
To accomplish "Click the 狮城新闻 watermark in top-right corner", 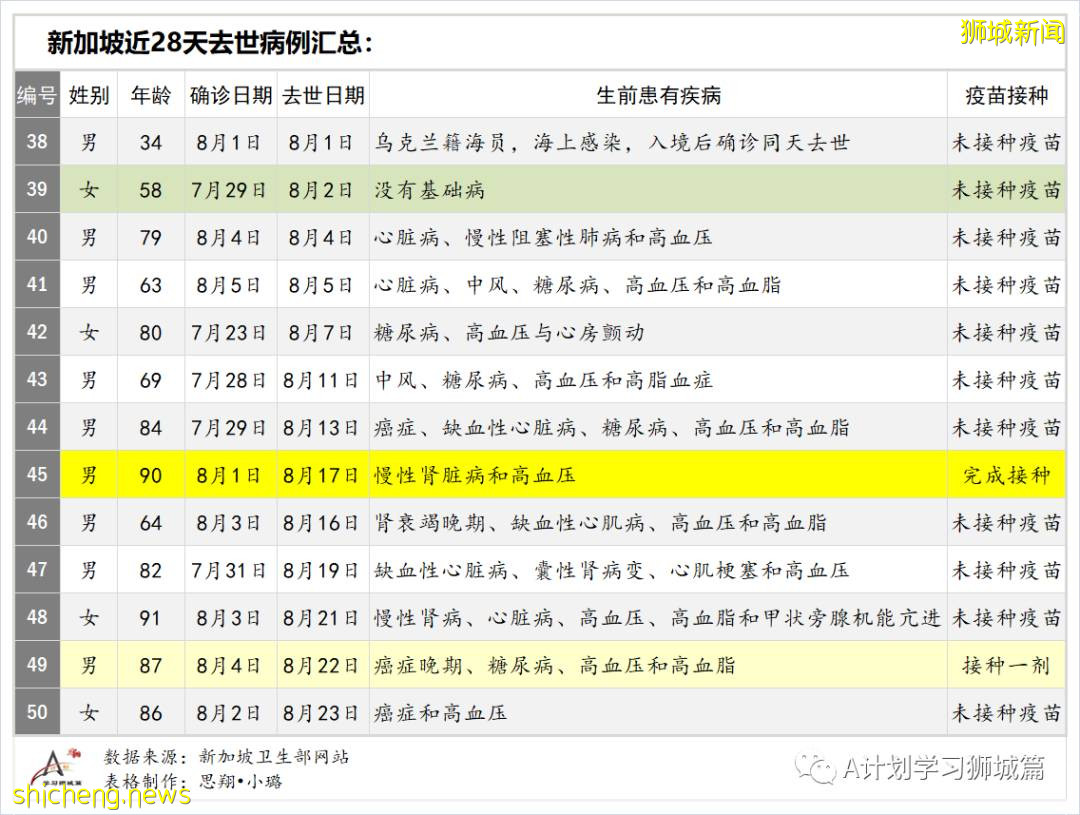I will [1012, 32].
